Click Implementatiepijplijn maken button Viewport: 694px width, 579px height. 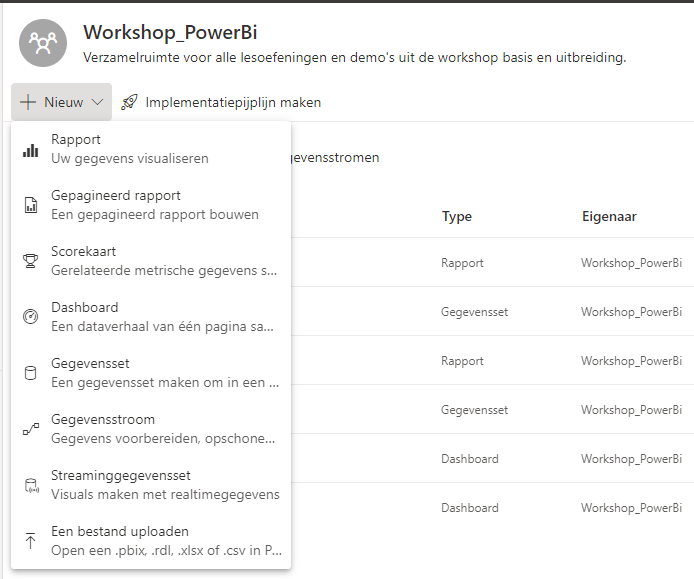click(221, 102)
